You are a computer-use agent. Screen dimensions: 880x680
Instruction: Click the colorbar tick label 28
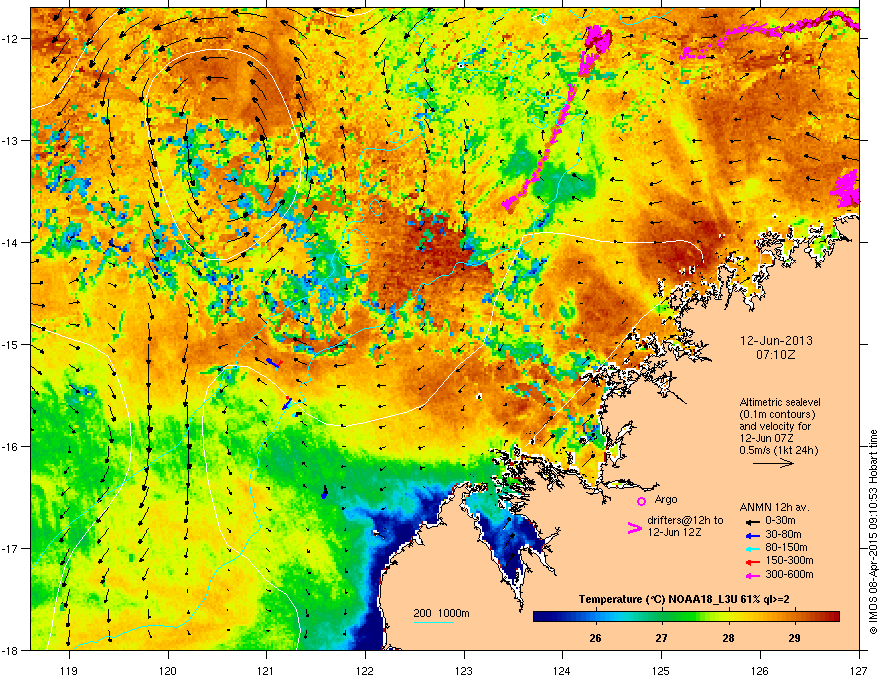(728, 638)
